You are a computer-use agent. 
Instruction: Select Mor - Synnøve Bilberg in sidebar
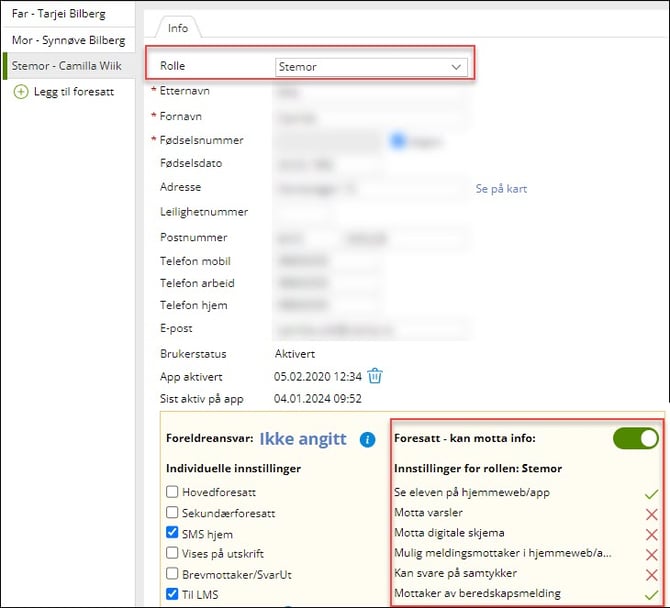click(x=67, y=40)
